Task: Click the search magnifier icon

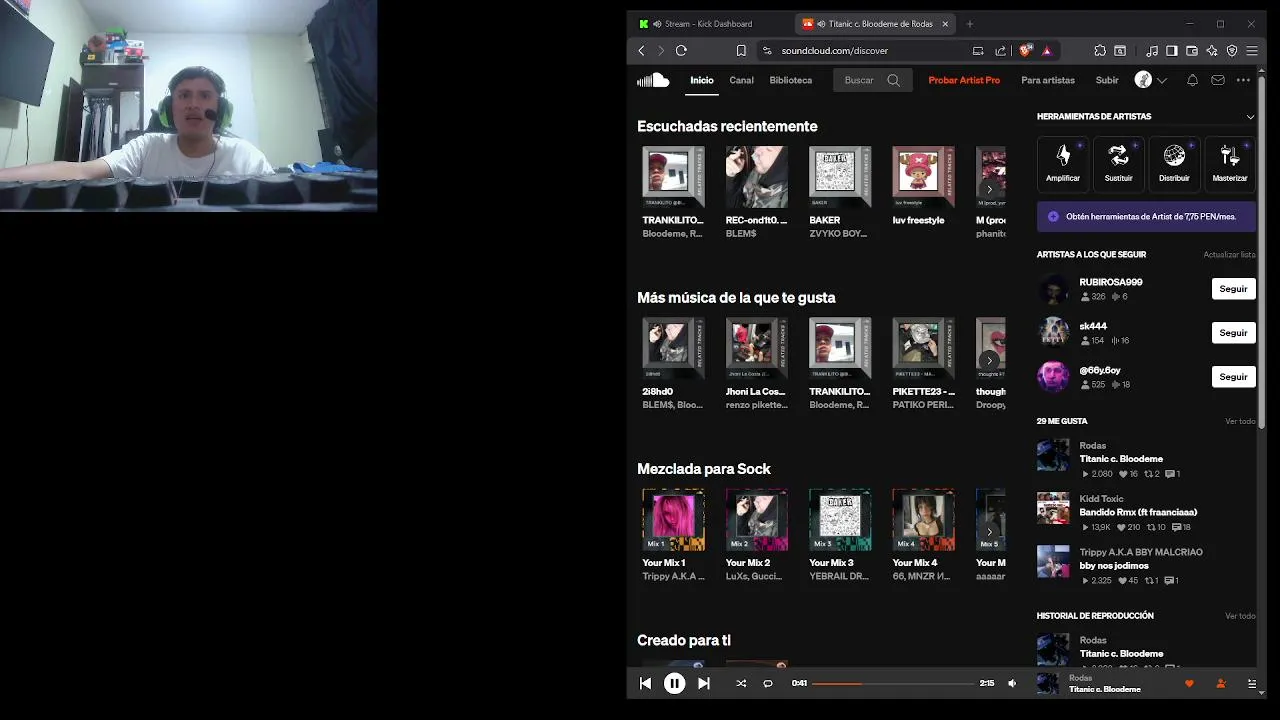Action: coord(893,80)
